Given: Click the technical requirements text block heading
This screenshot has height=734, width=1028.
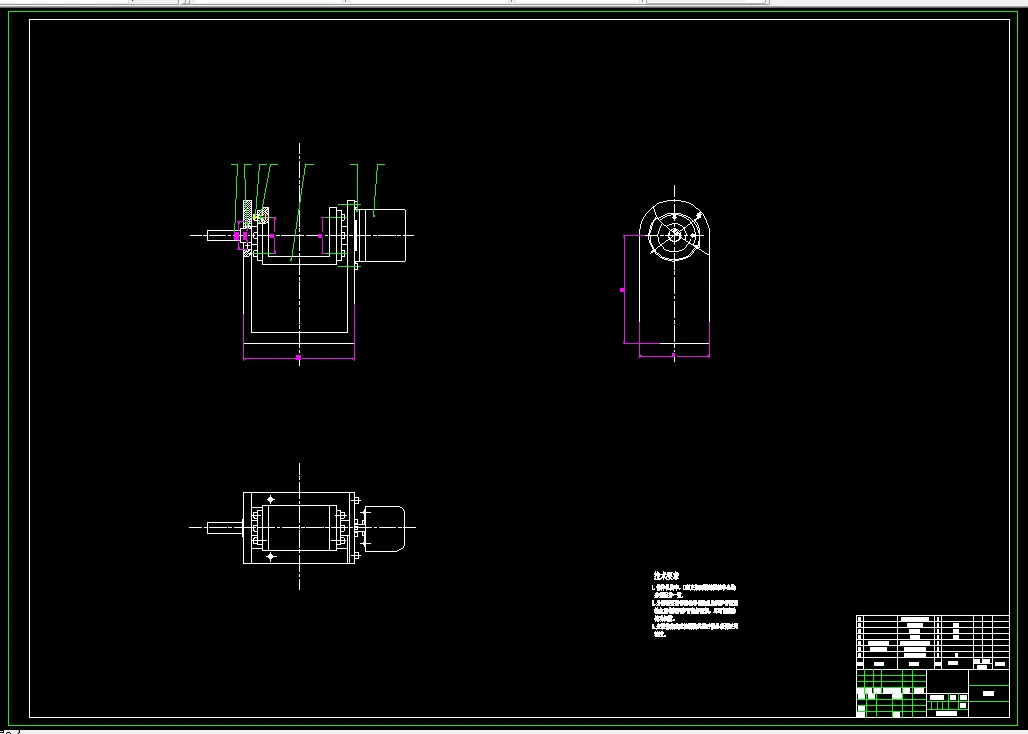Looking at the screenshot, I should coord(666,575).
